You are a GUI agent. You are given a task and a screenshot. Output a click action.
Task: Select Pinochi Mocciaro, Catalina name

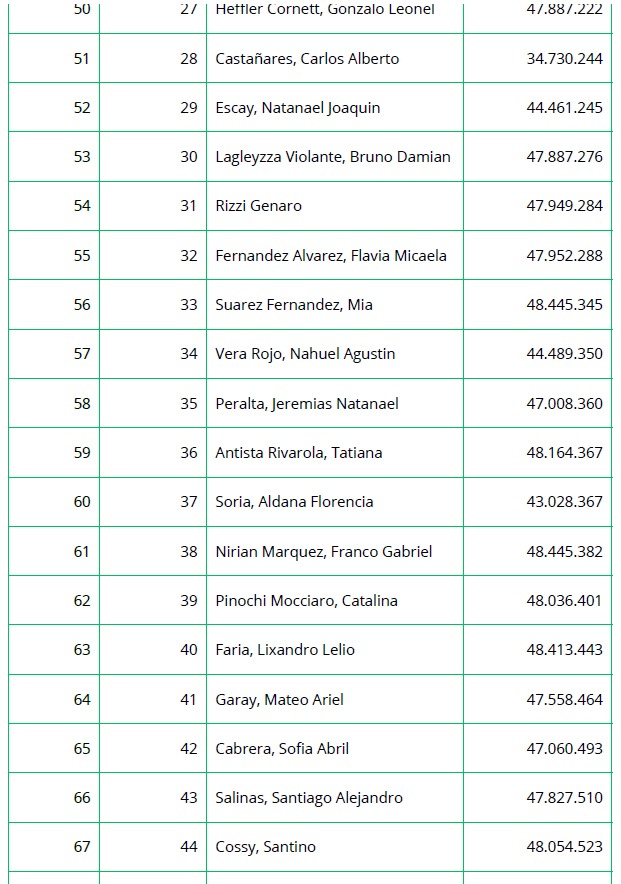[x=306, y=601]
